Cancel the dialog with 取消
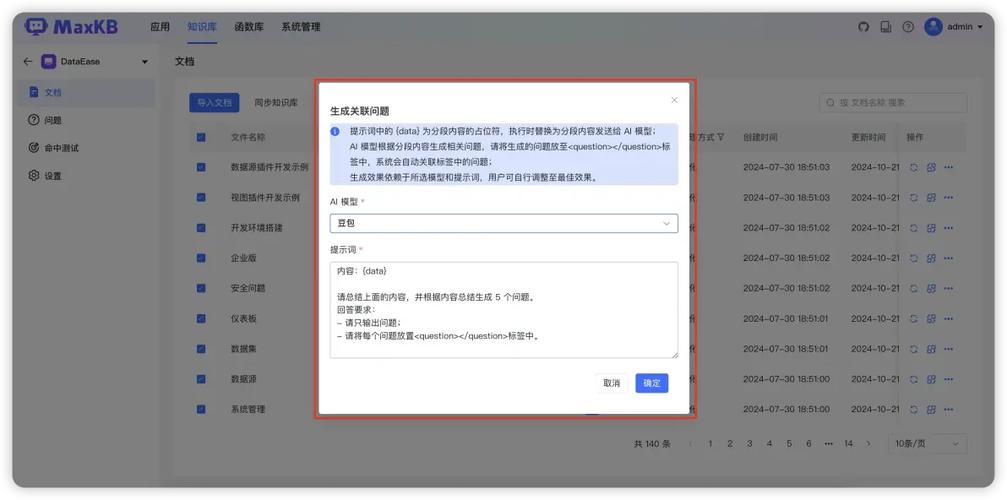1007x500 pixels. (611, 383)
